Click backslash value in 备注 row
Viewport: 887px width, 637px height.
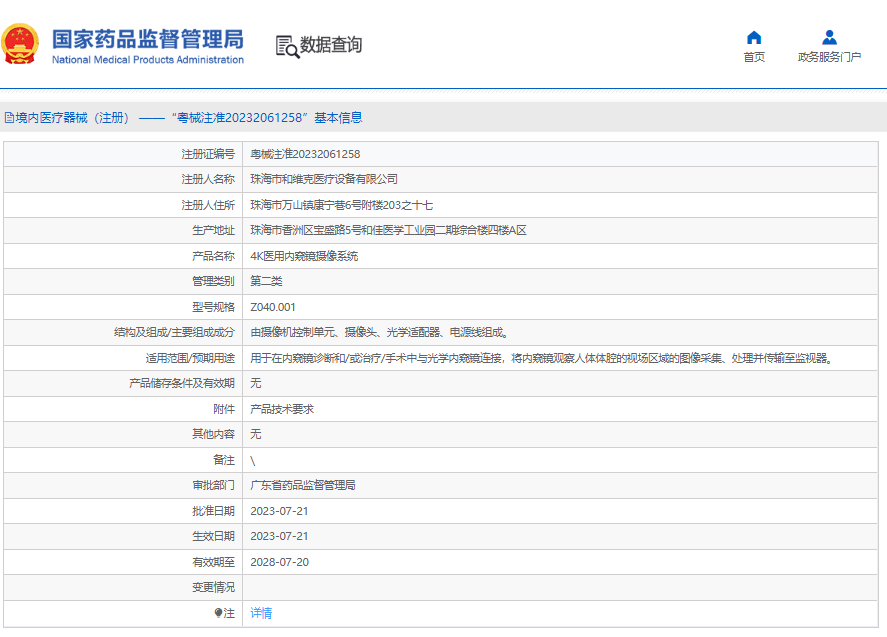coord(253,460)
